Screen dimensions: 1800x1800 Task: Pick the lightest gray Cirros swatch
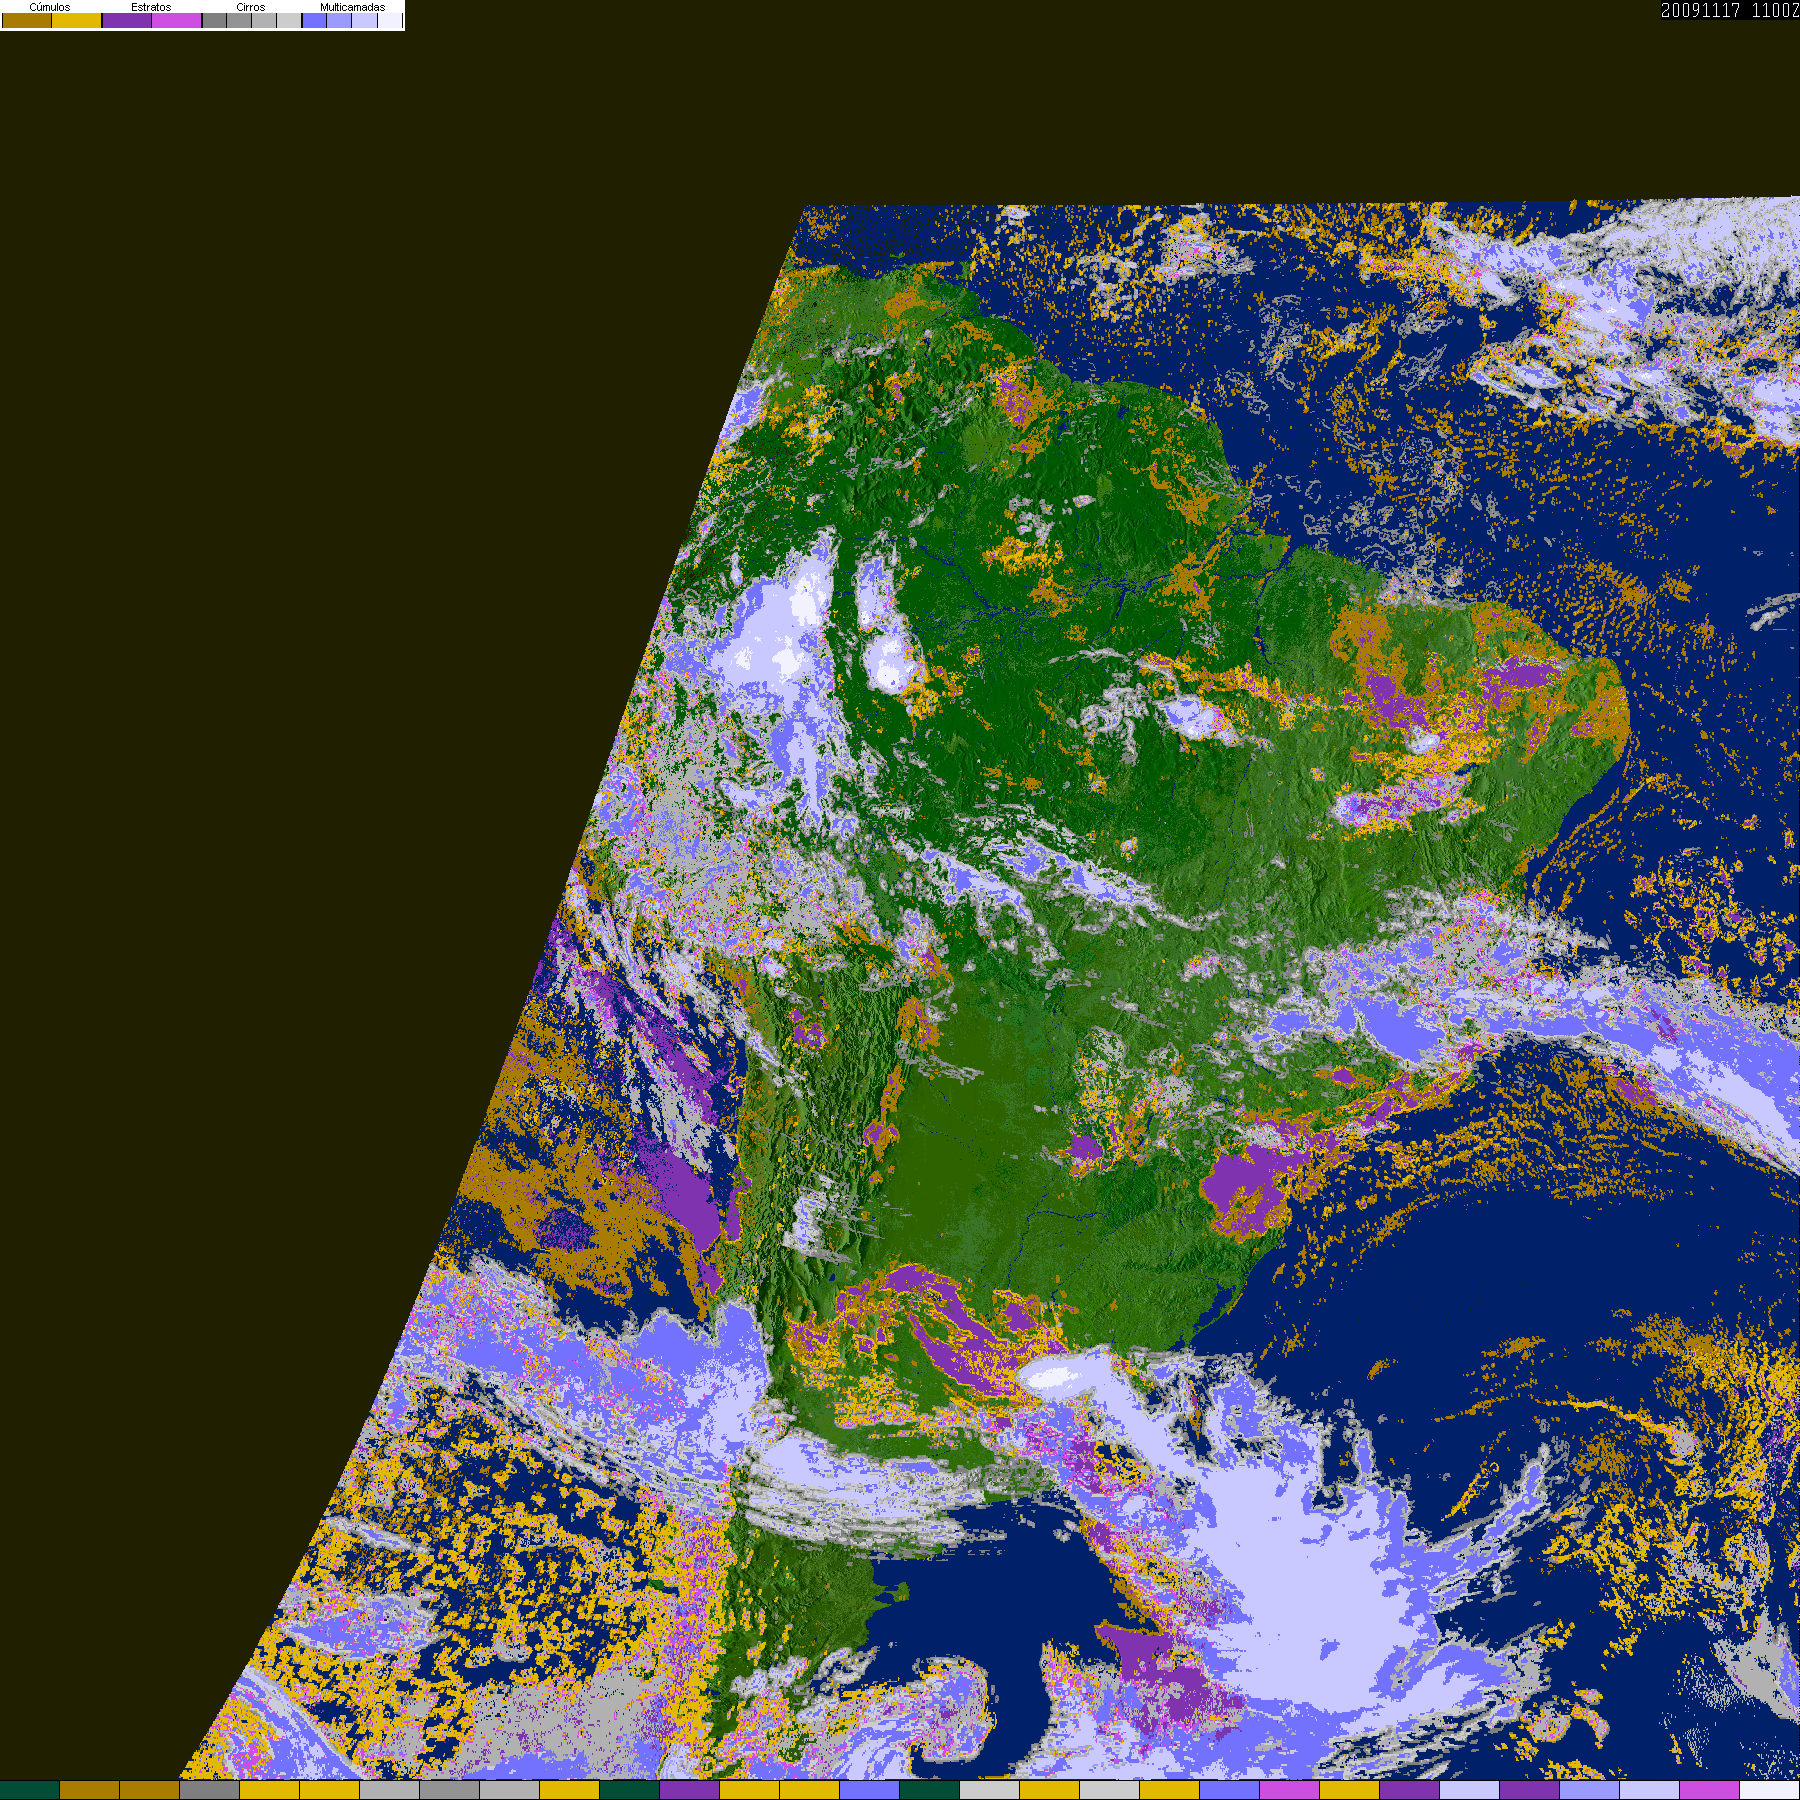(x=289, y=21)
